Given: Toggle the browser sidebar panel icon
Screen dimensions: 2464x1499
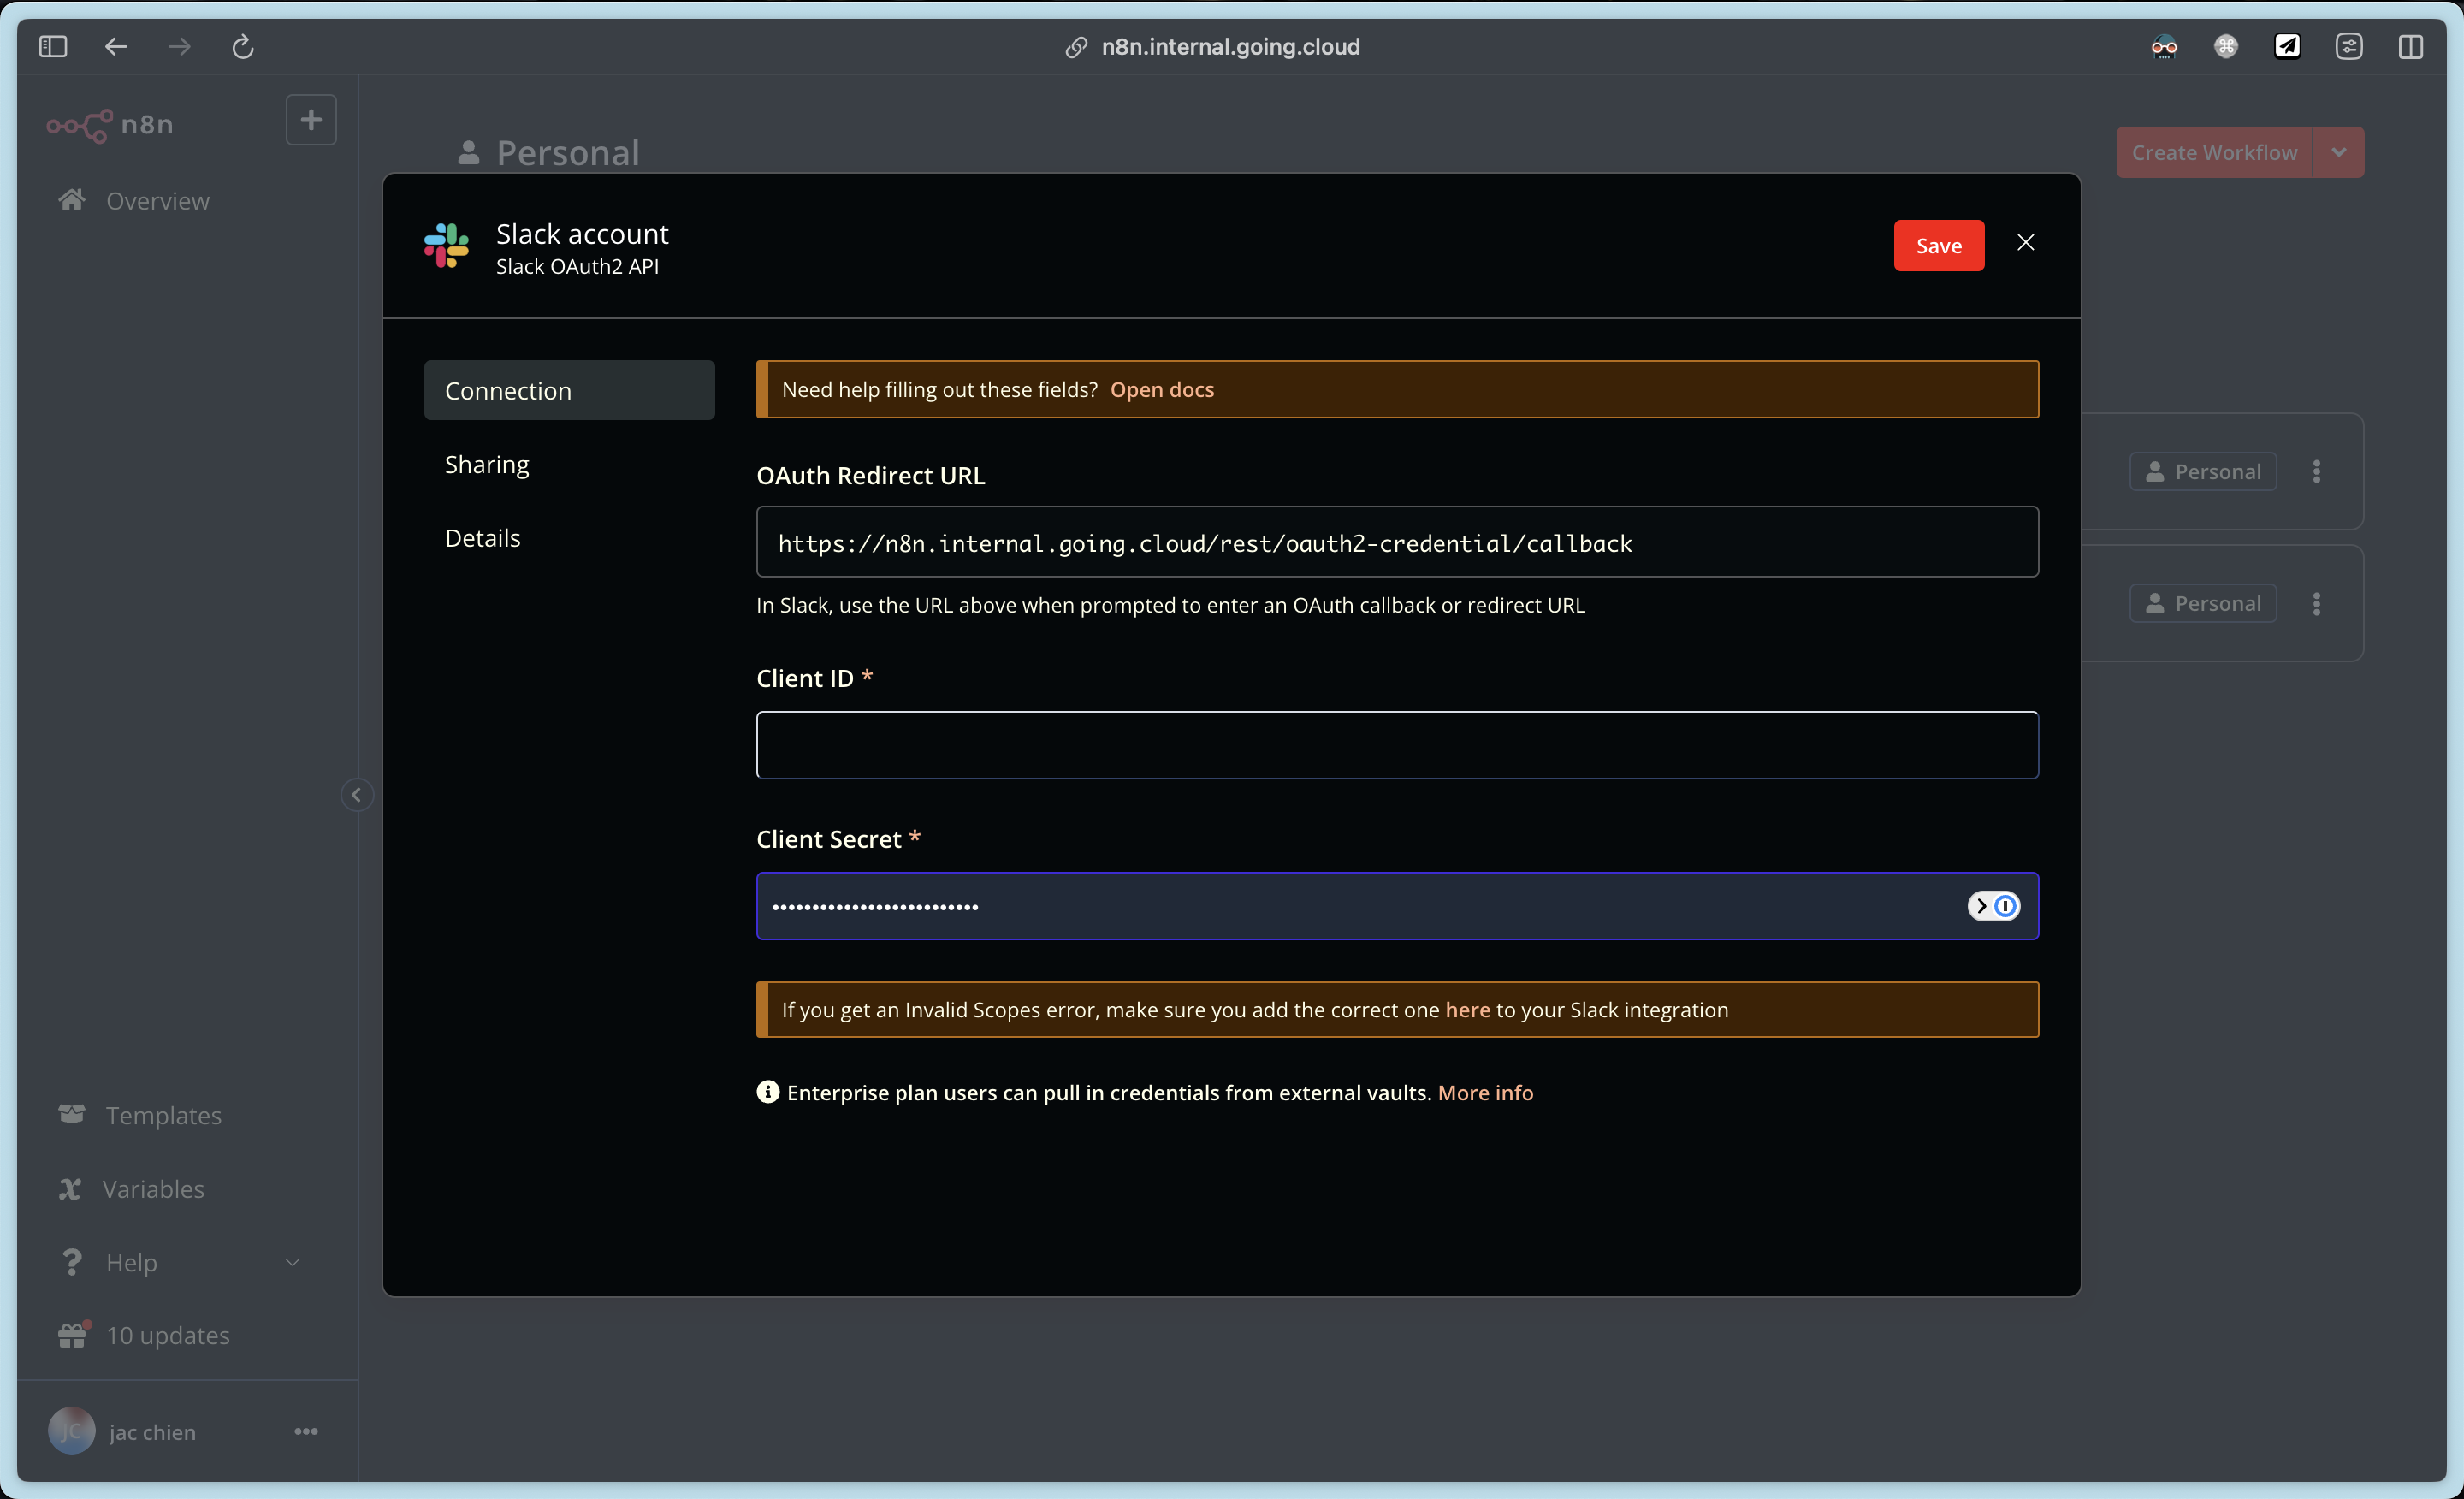Looking at the screenshot, I should pos(53,46).
